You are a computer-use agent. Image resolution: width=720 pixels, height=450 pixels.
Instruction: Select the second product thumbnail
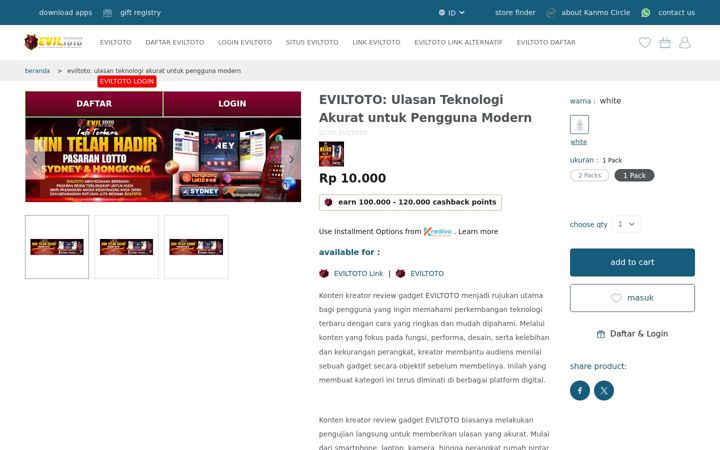click(x=126, y=247)
